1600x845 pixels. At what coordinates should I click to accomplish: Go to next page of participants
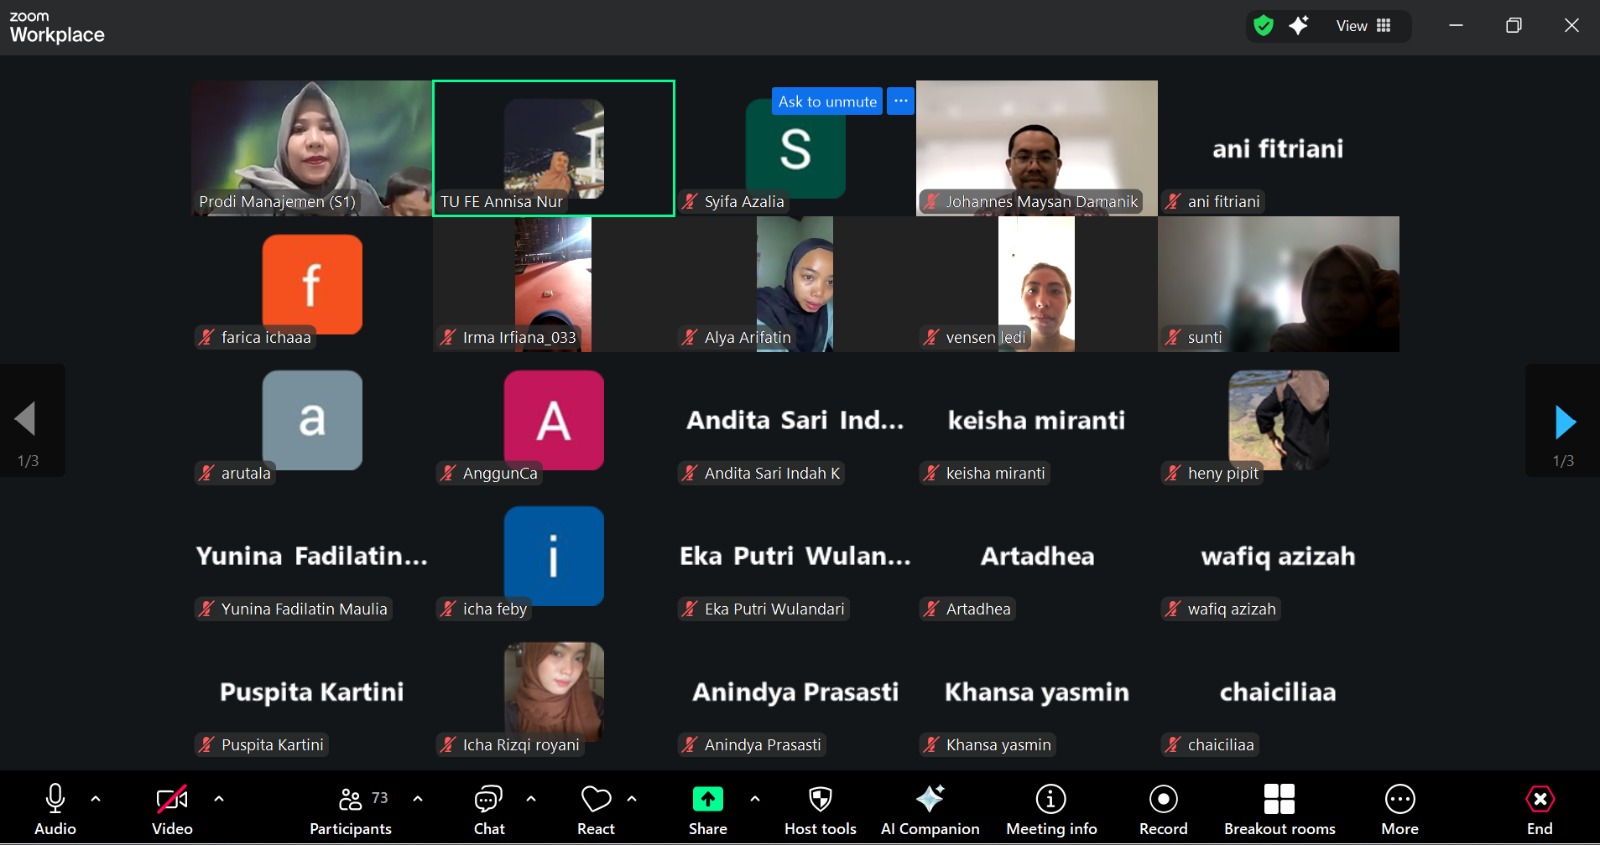[x=1564, y=422]
